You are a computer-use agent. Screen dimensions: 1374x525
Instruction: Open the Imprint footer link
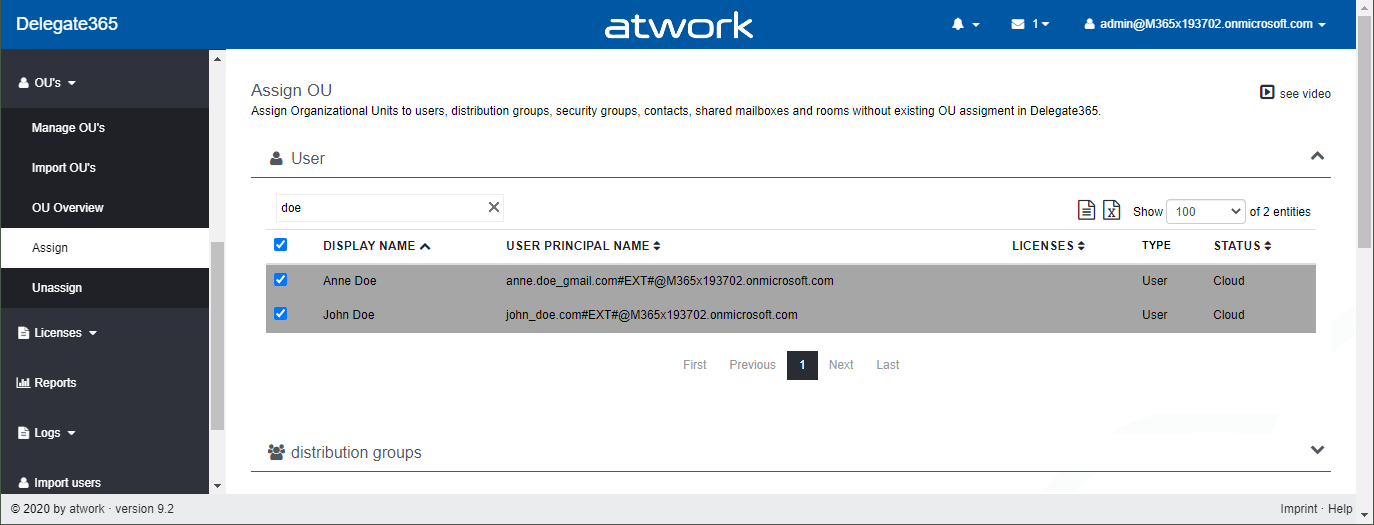[x=1298, y=509]
